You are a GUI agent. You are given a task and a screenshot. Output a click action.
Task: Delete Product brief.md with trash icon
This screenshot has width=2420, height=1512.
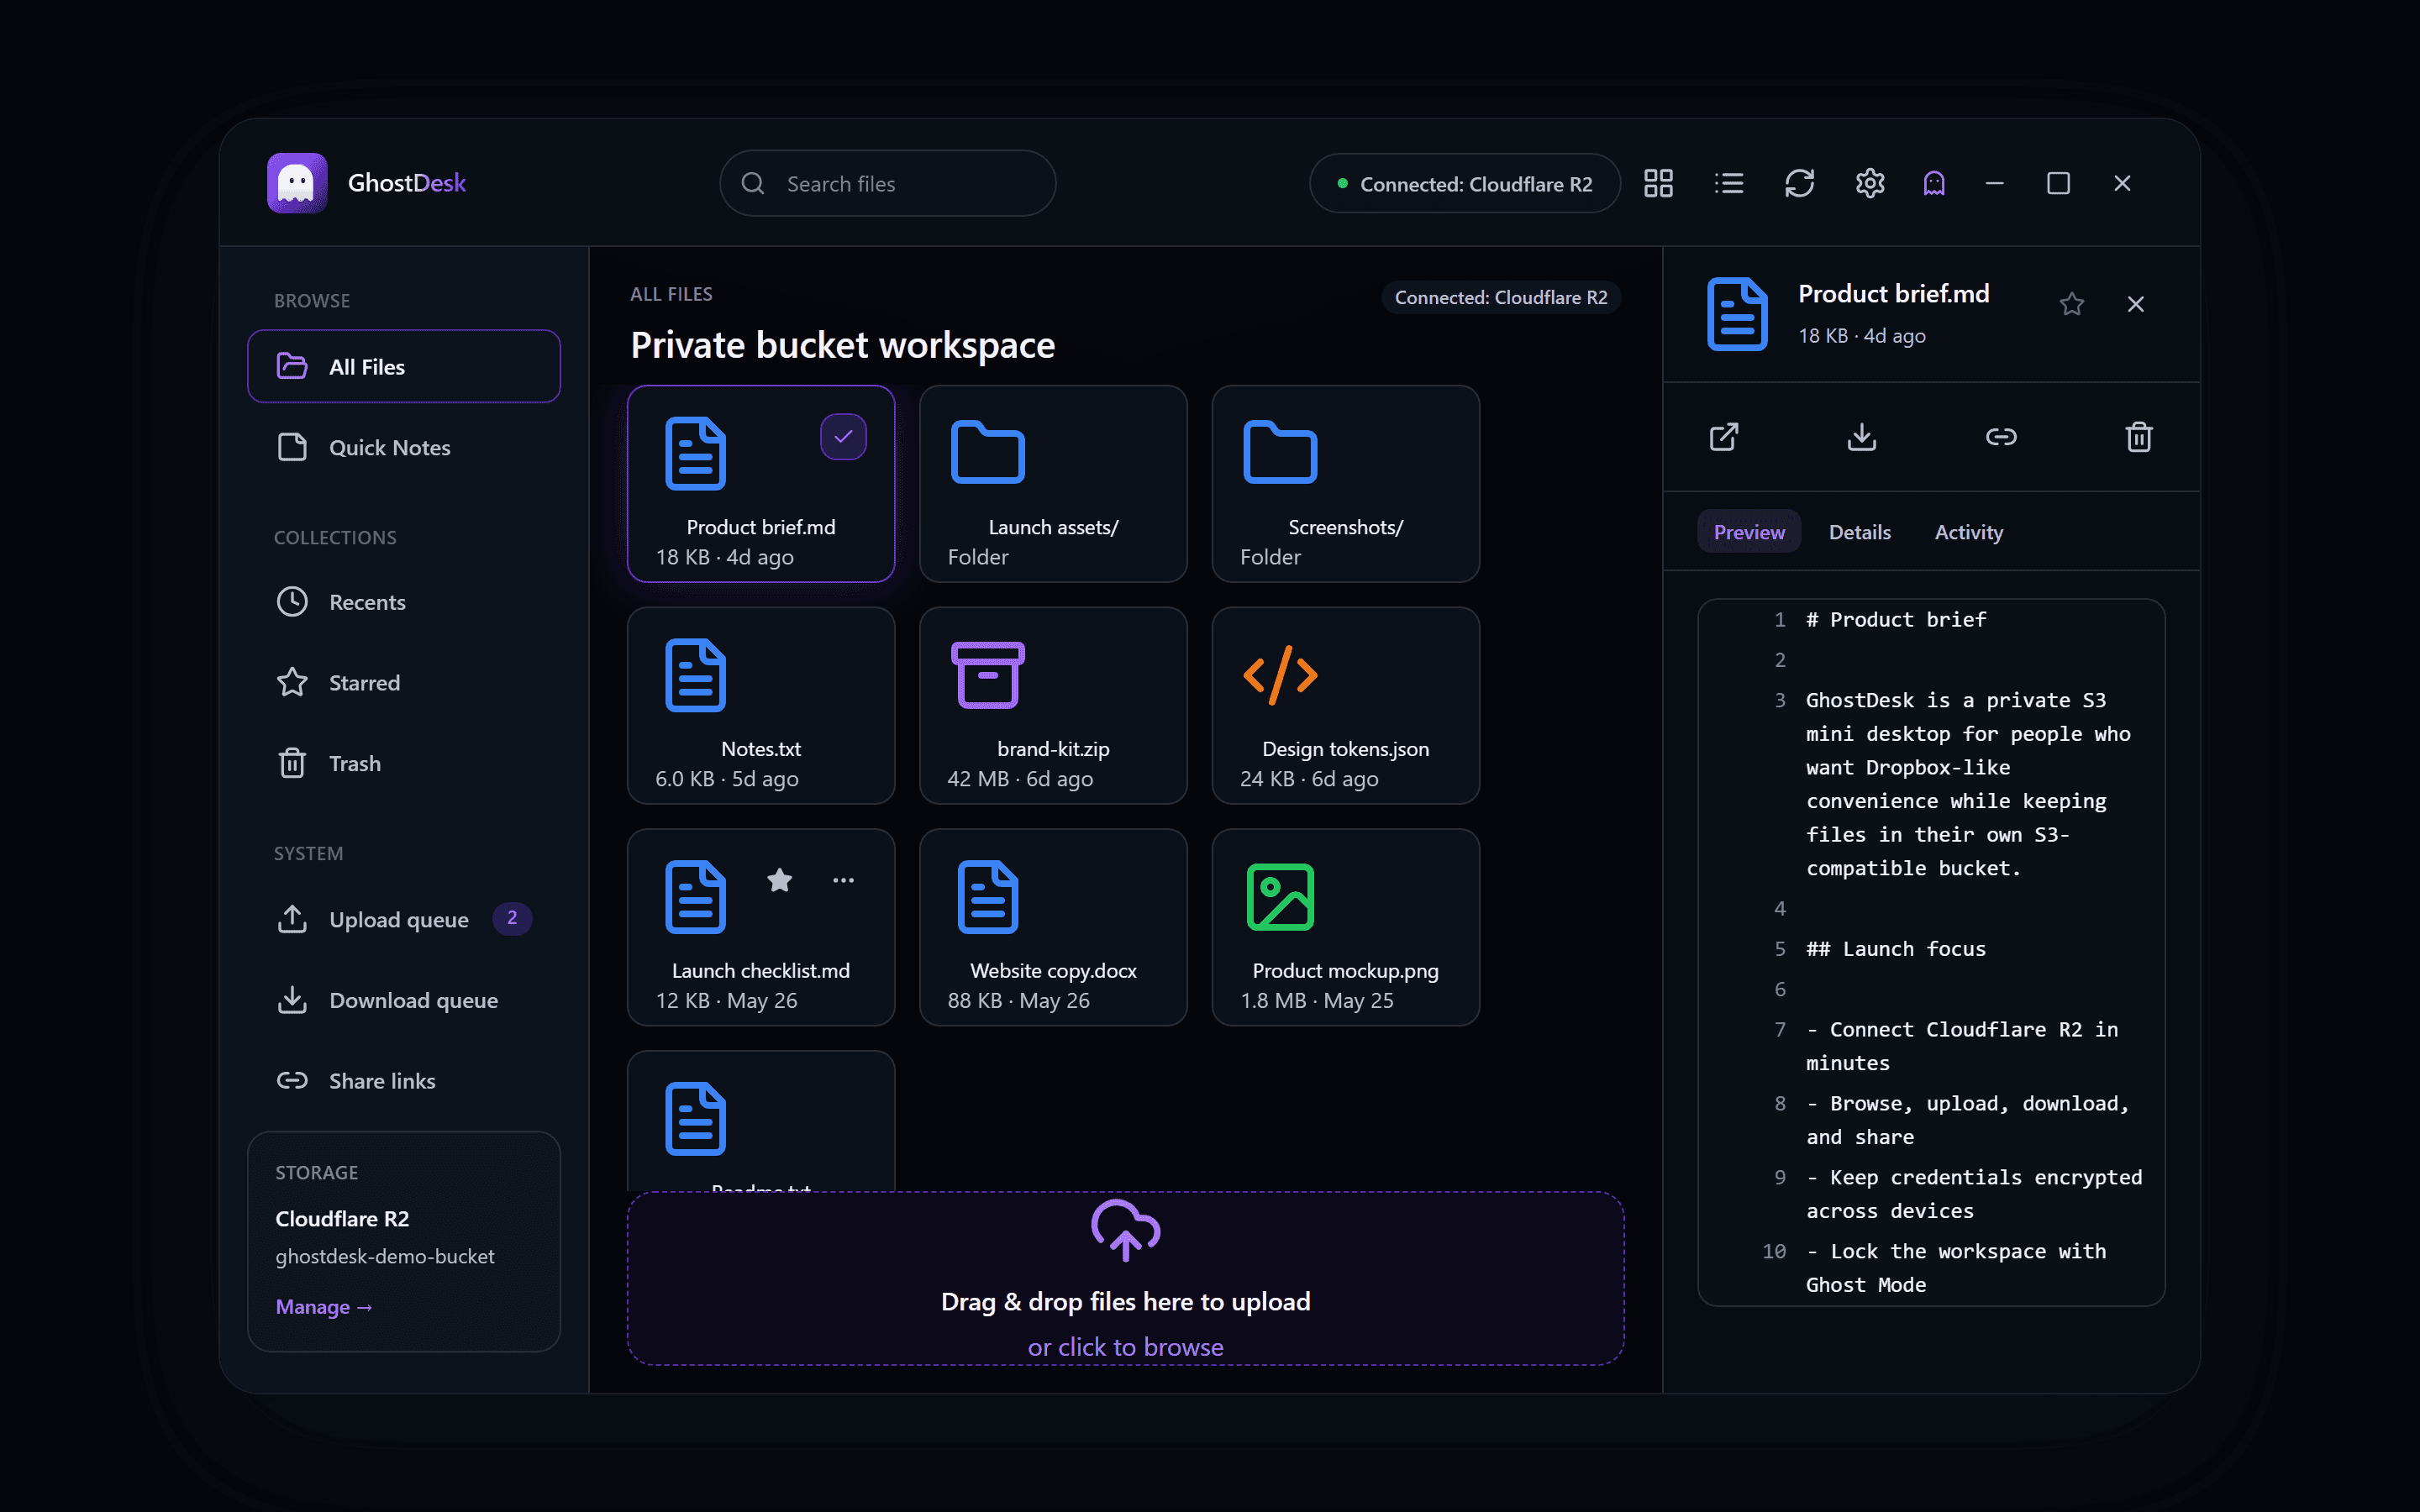pos(2139,437)
